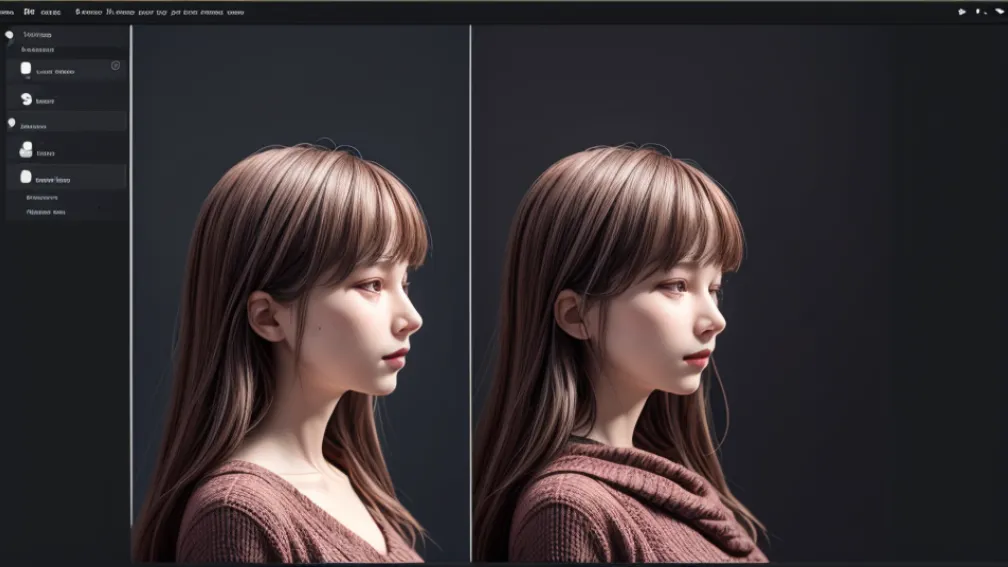The width and height of the screenshot is (1008, 567).
Task: Toggle the small circle button on first sidebar row
Action: click(115, 65)
